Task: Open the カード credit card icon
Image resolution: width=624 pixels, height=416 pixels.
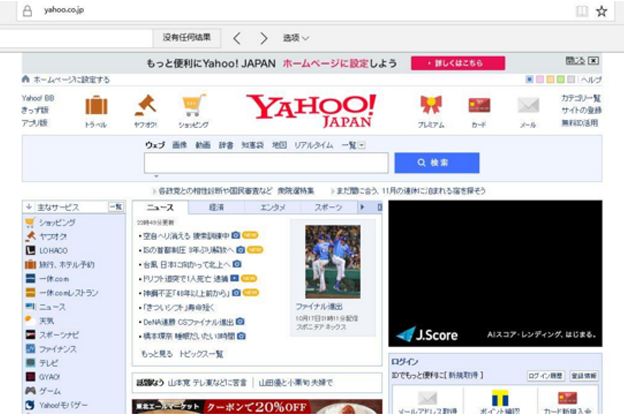Action: pos(479,105)
